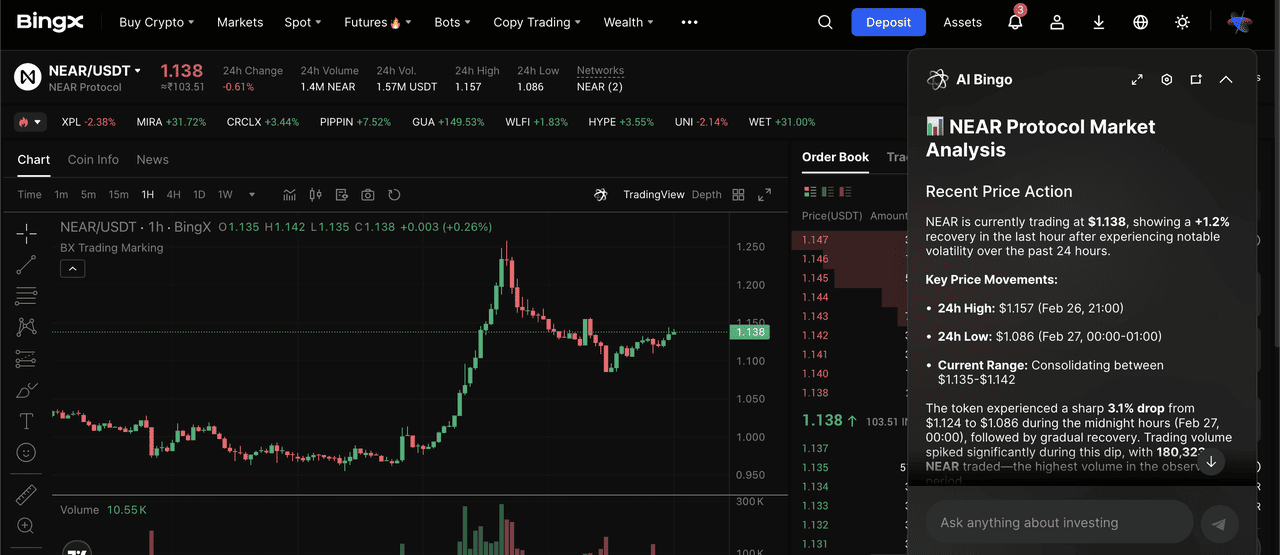Open more time intervals dropdown

[252, 195]
